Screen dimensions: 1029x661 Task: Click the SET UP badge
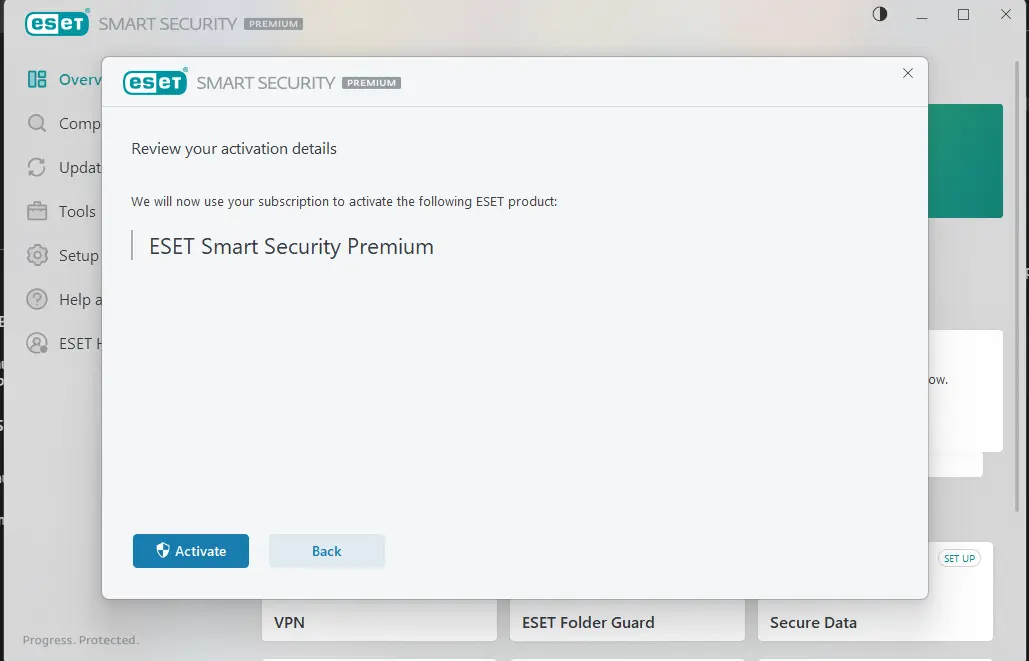(959, 559)
